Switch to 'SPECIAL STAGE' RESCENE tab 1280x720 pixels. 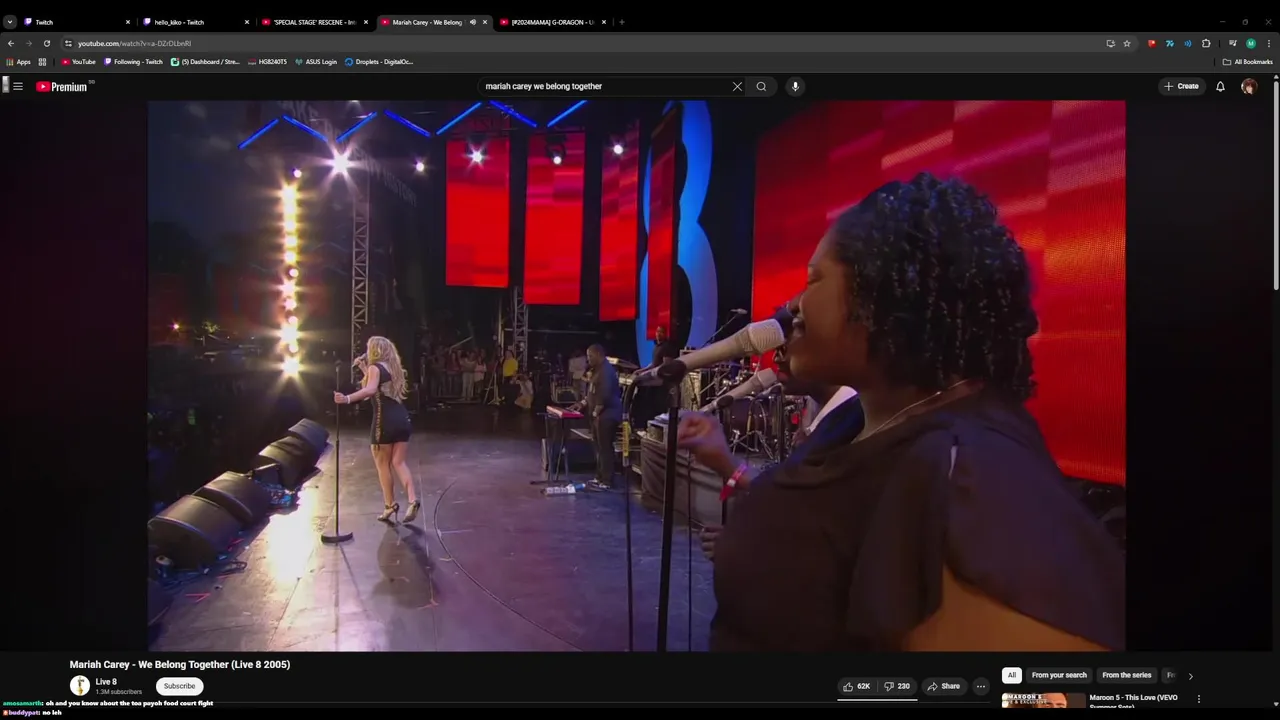(x=315, y=22)
